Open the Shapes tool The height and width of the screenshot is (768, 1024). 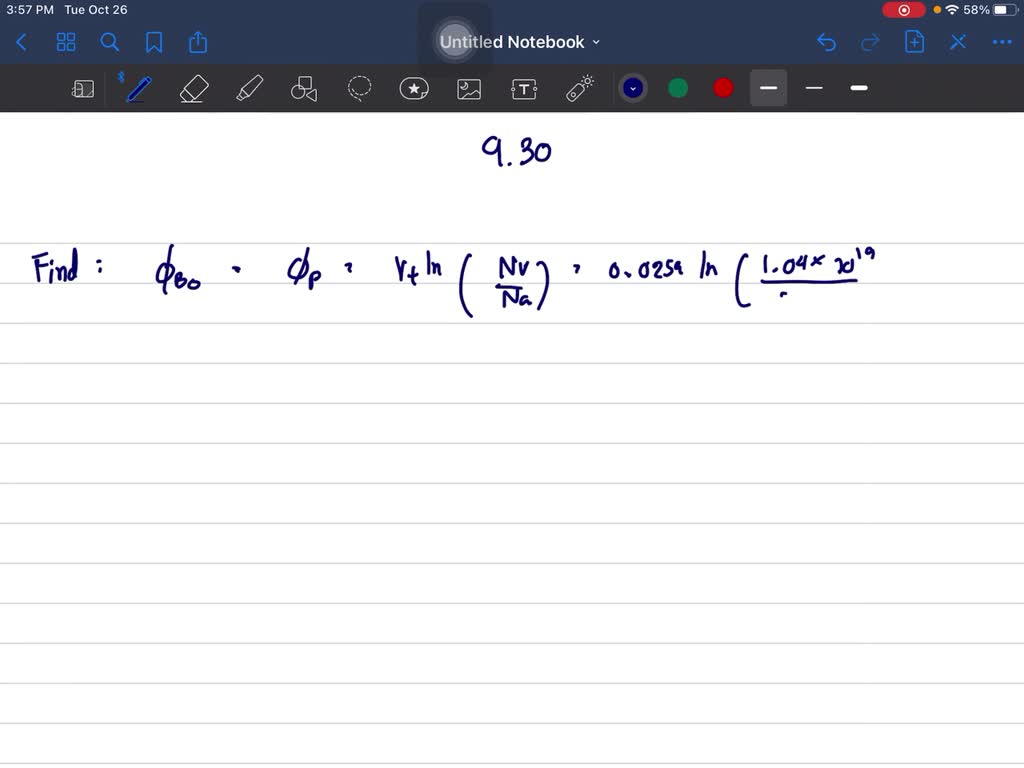[x=304, y=88]
